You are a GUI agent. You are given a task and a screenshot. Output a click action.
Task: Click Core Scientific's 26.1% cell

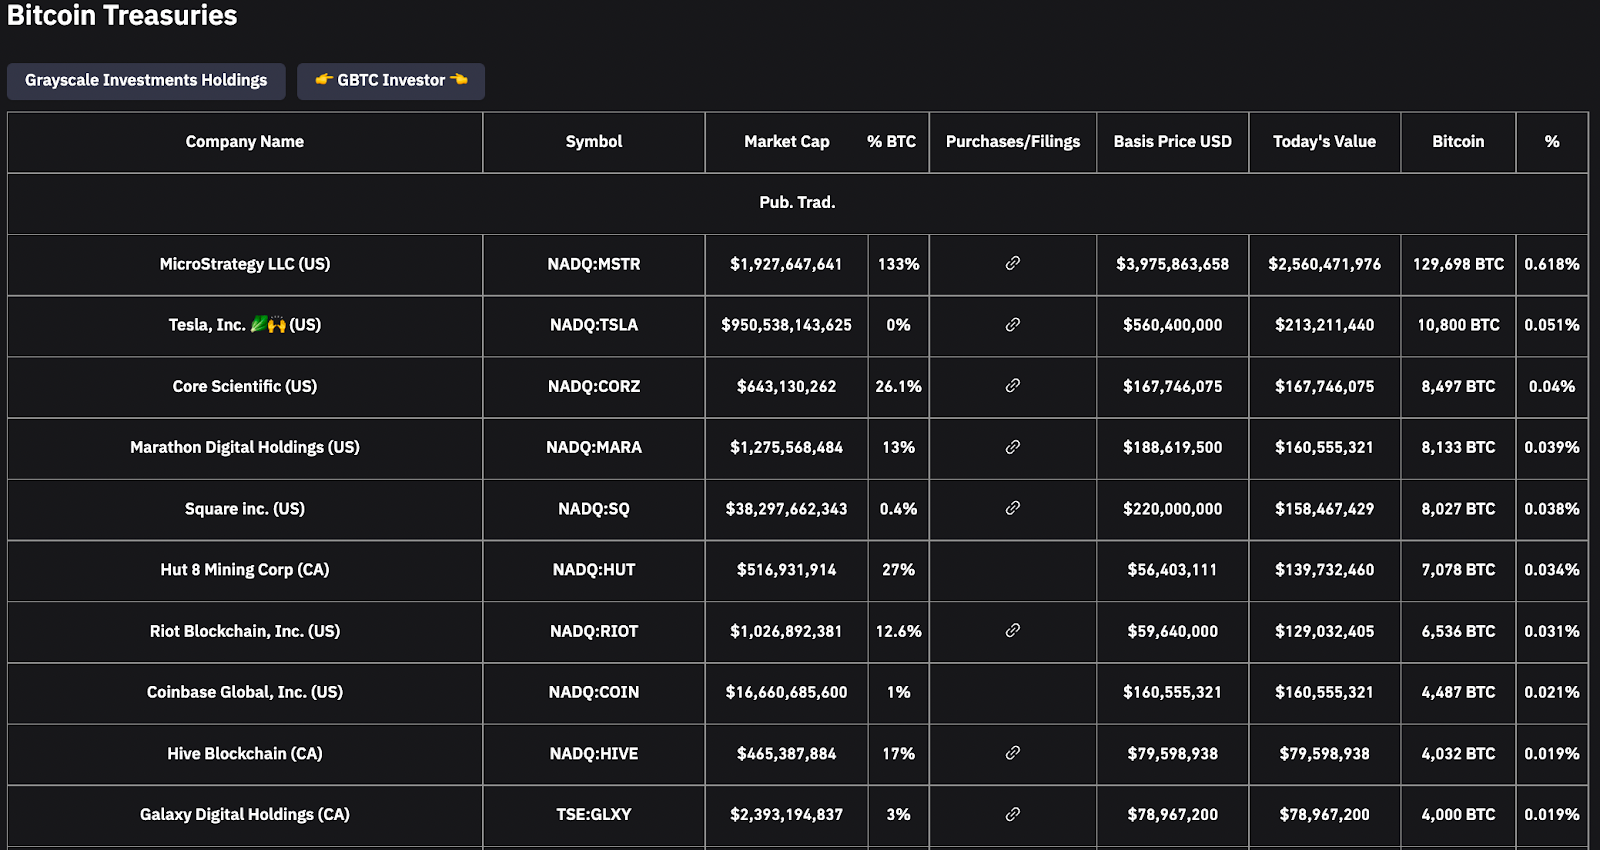(x=898, y=386)
